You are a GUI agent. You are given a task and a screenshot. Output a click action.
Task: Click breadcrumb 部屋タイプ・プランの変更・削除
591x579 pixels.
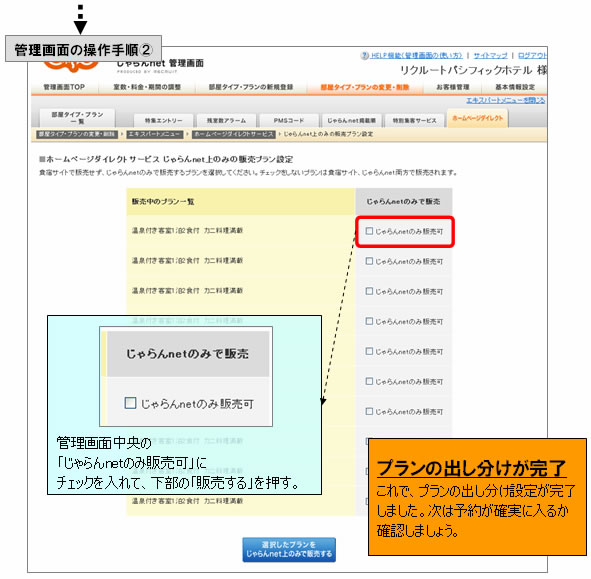[77, 134]
